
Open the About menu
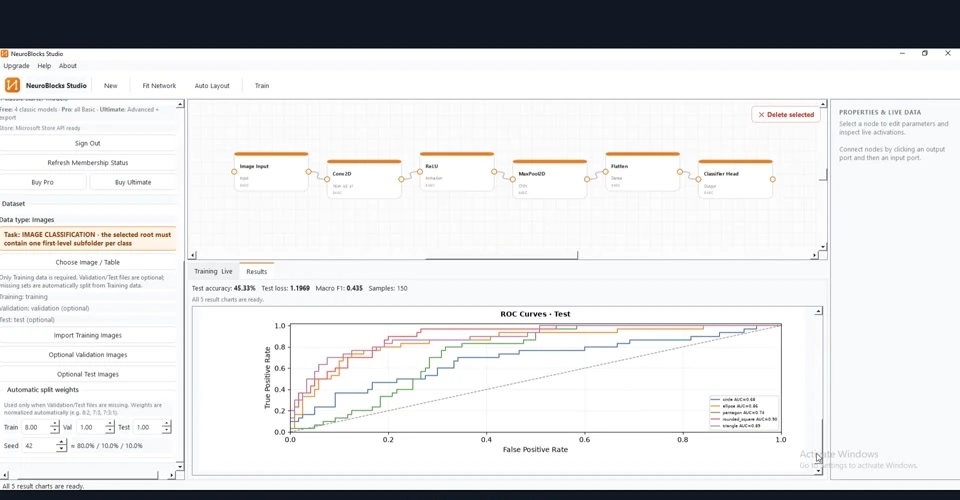(68, 66)
